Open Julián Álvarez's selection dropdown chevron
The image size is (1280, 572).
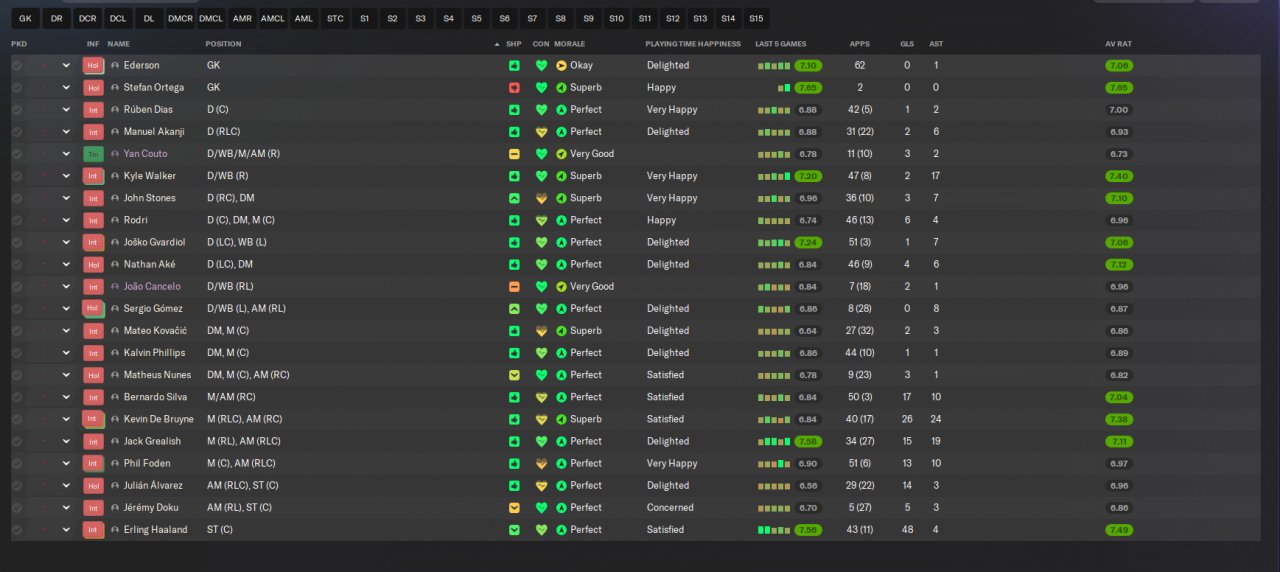[x=67, y=486]
